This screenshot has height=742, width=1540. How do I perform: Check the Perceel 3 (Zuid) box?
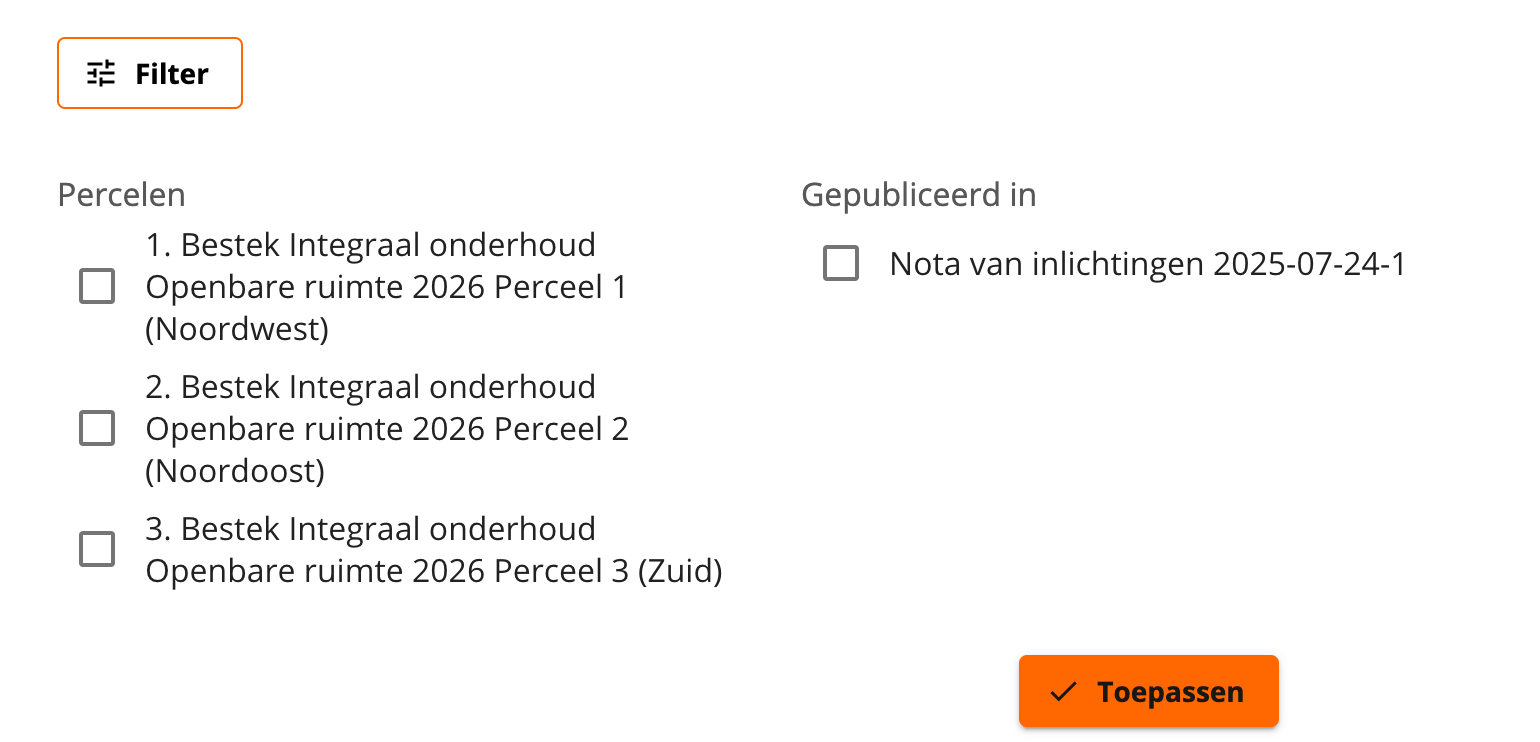tap(97, 549)
